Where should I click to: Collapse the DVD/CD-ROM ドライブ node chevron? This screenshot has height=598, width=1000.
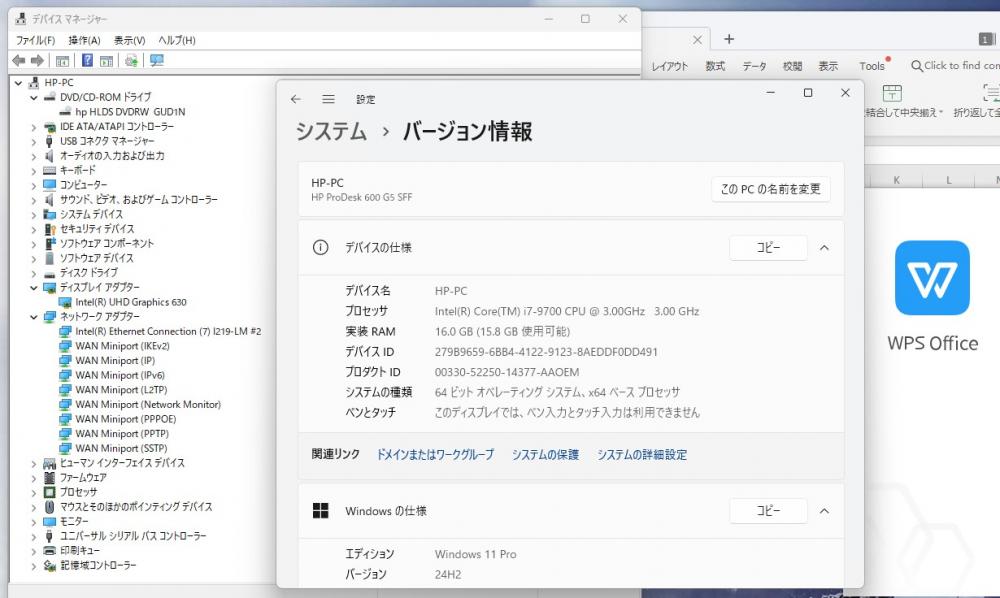point(34,98)
